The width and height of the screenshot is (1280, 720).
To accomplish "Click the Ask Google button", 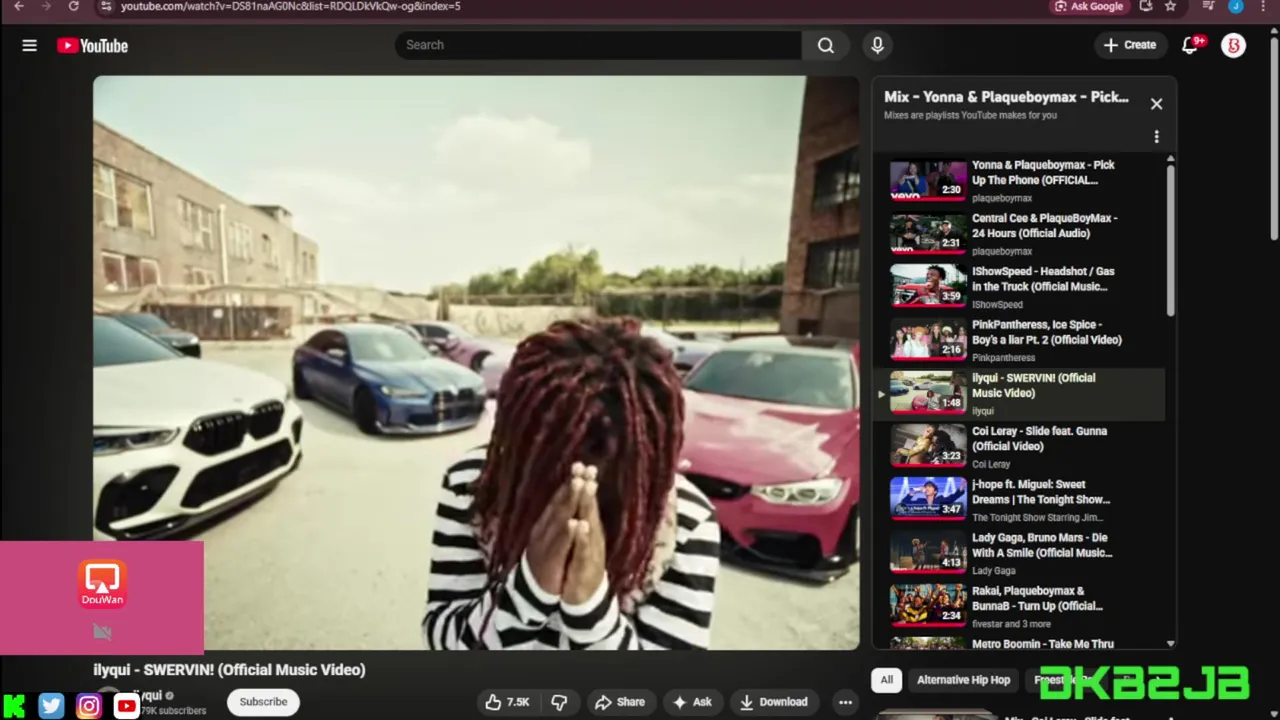I will click(x=1089, y=6).
